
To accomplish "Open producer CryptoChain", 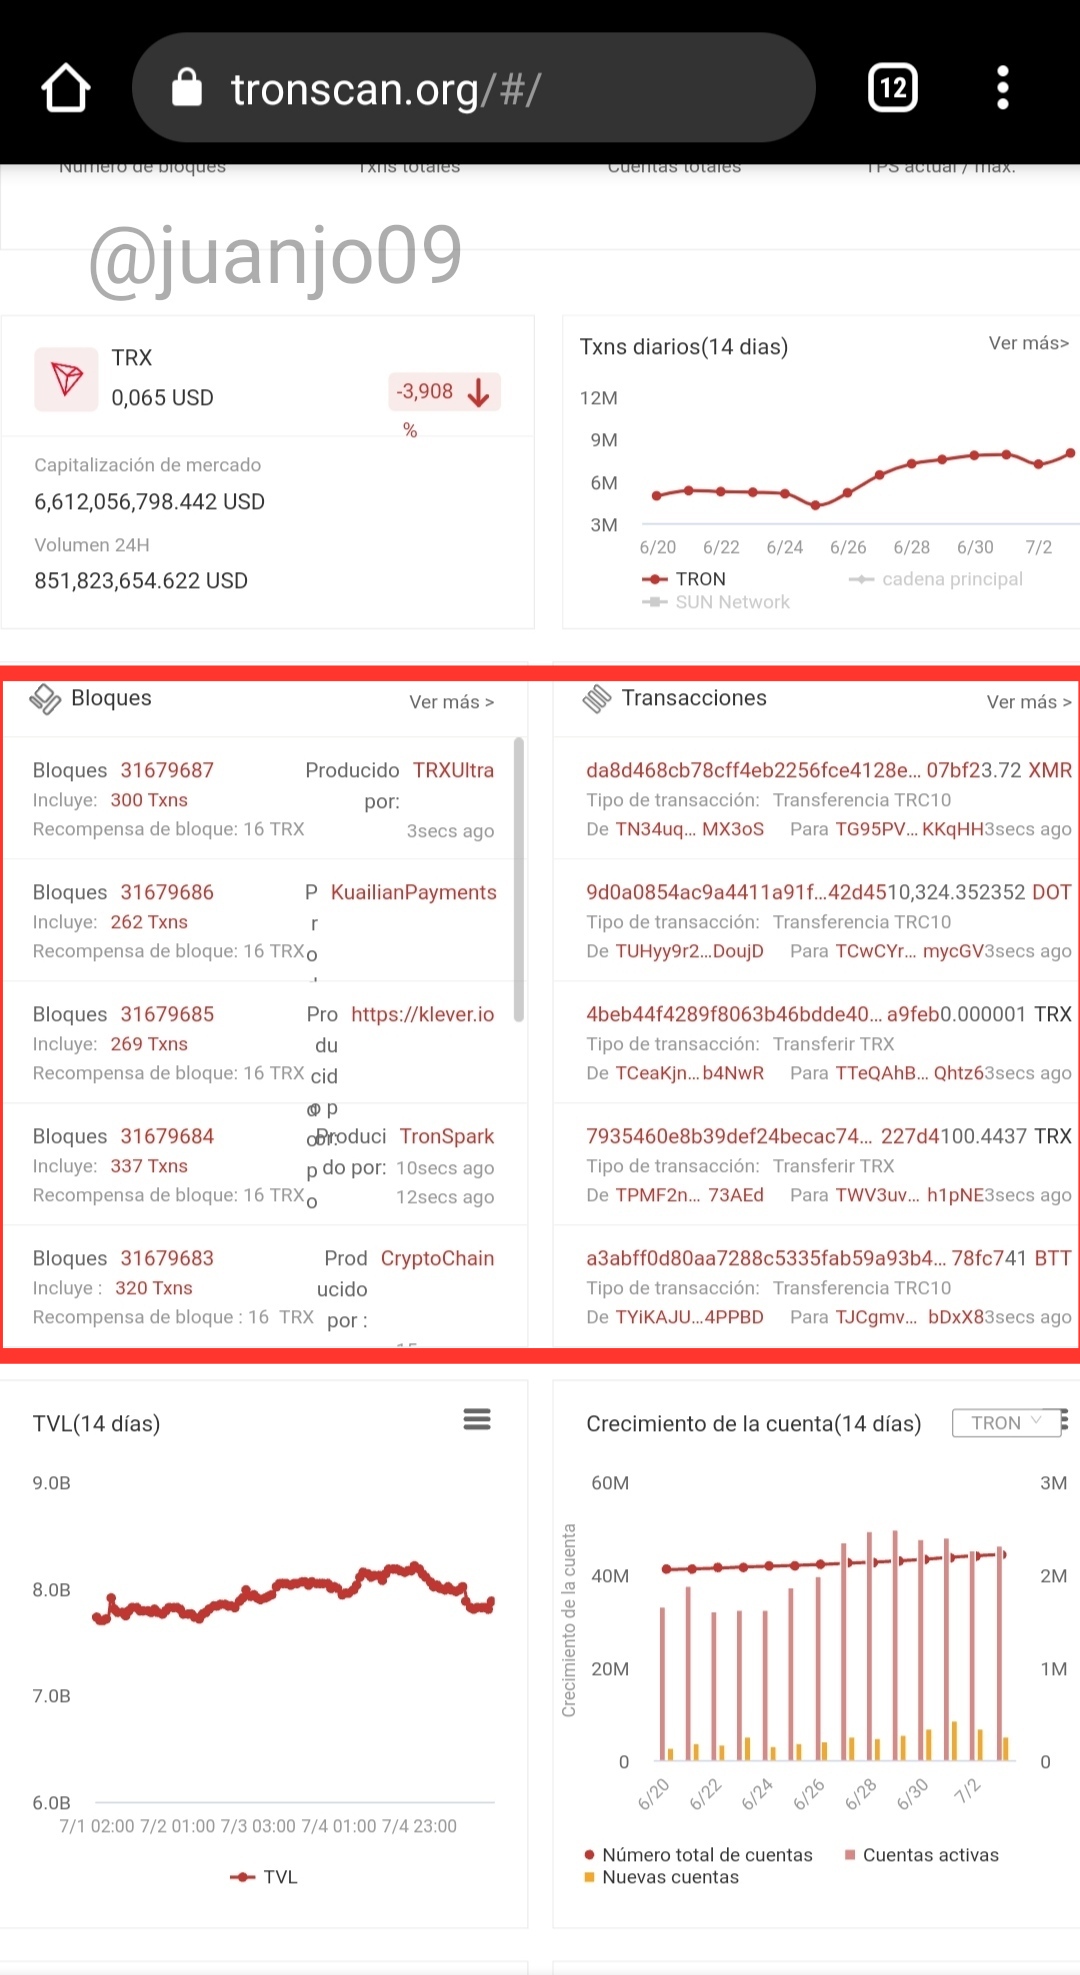I will coord(438,1258).
